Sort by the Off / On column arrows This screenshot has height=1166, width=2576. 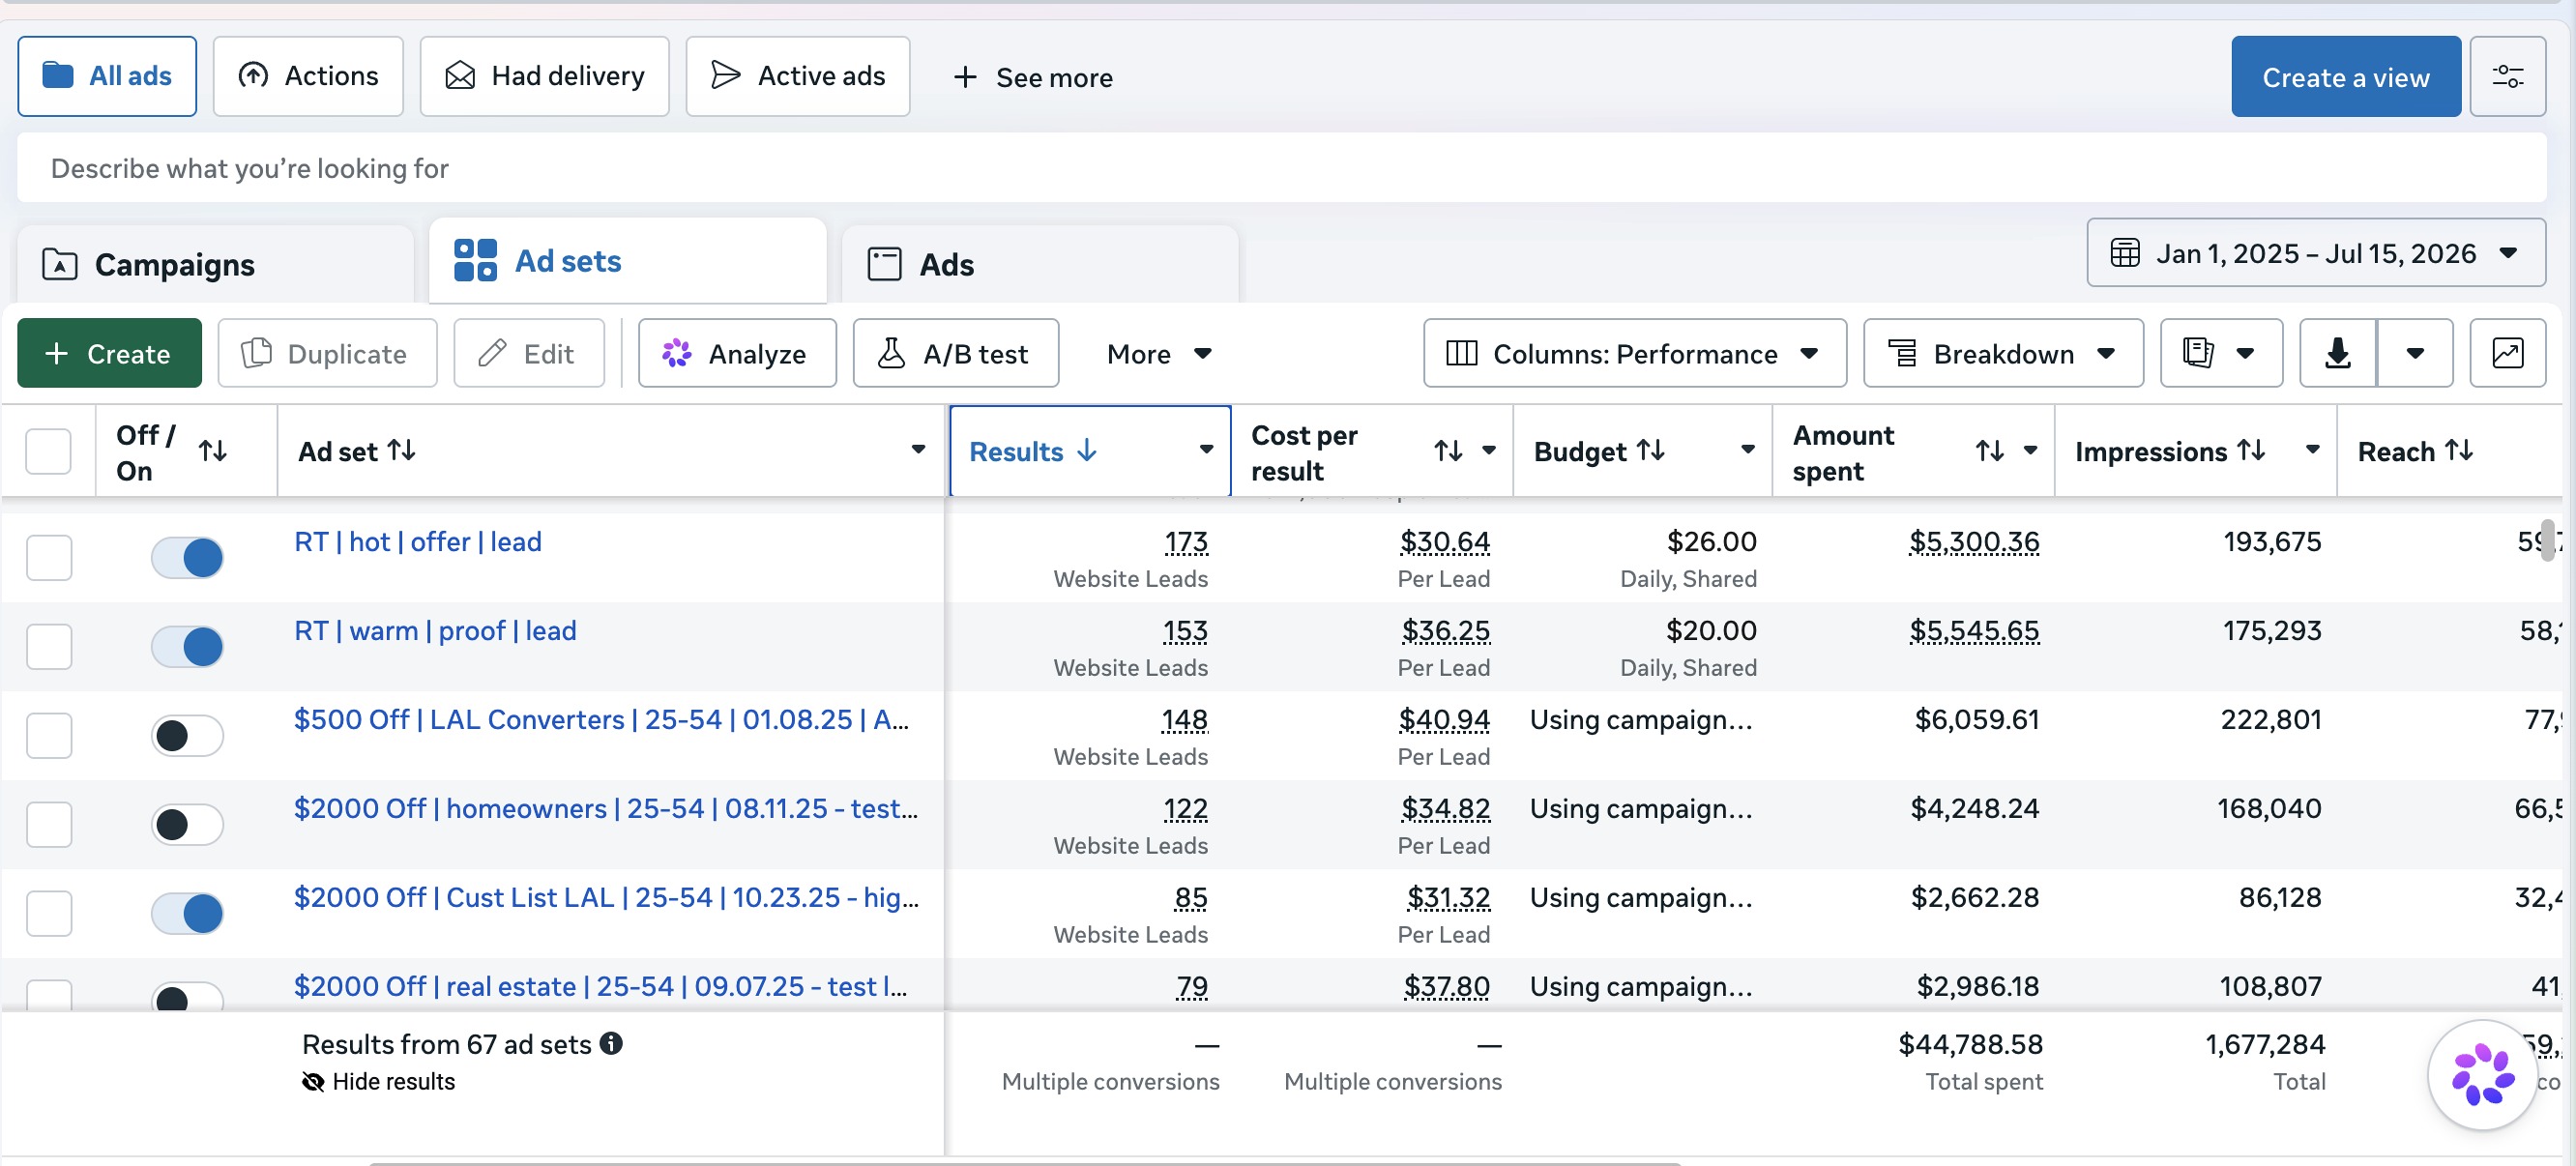(x=212, y=451)
